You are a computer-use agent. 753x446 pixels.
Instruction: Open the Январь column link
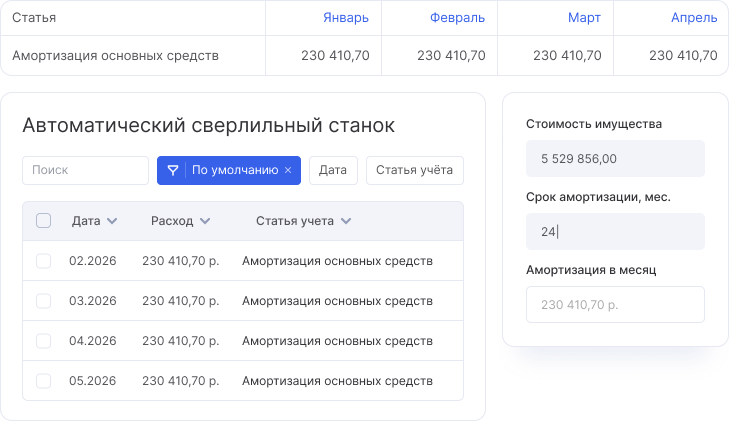point(345,18)
